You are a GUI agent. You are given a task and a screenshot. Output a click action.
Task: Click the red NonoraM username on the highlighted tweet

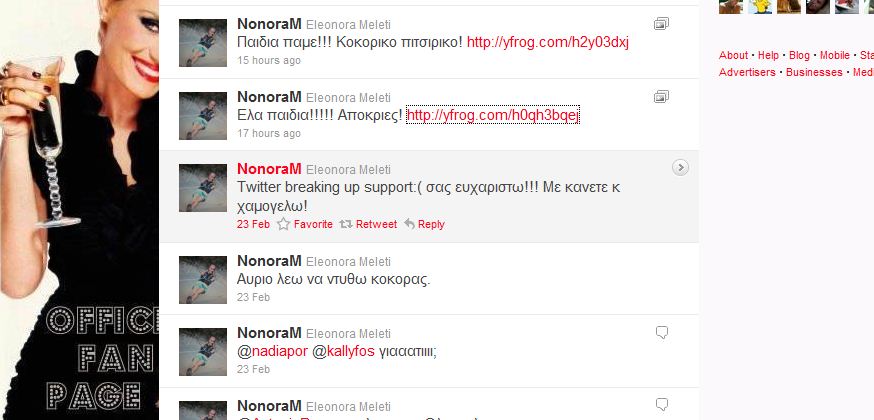[x=269, y=169]
